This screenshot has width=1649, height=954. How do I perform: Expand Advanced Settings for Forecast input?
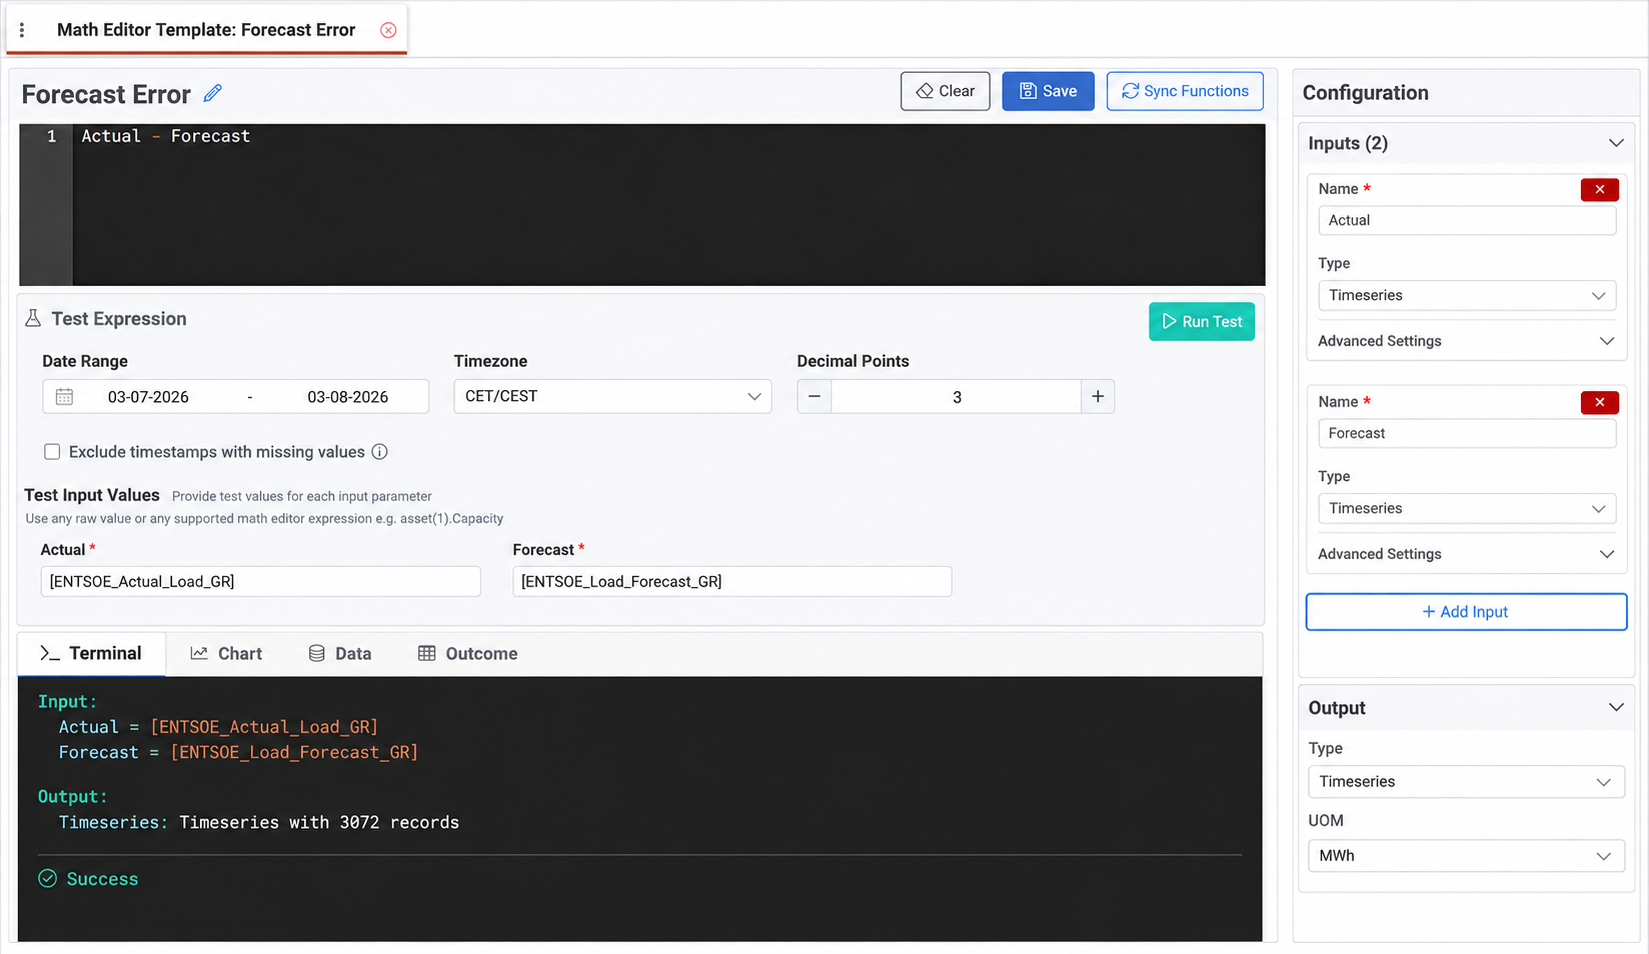(x=1467, y=554)
